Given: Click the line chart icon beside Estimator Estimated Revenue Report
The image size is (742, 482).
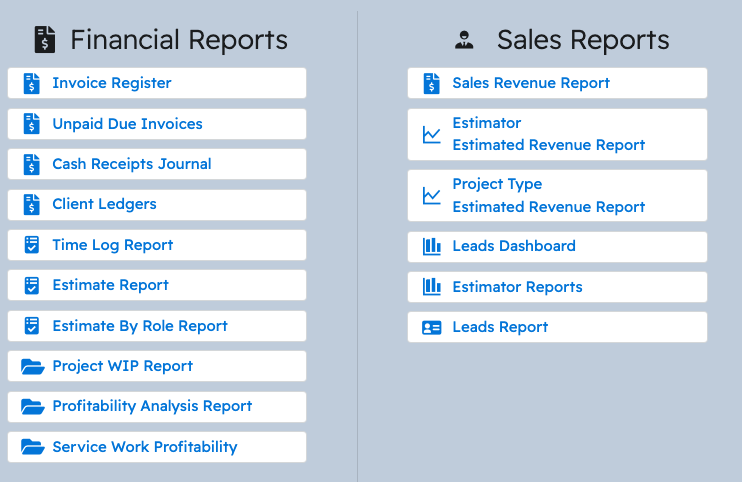Looking at the screenshot, I should point(432,135).
